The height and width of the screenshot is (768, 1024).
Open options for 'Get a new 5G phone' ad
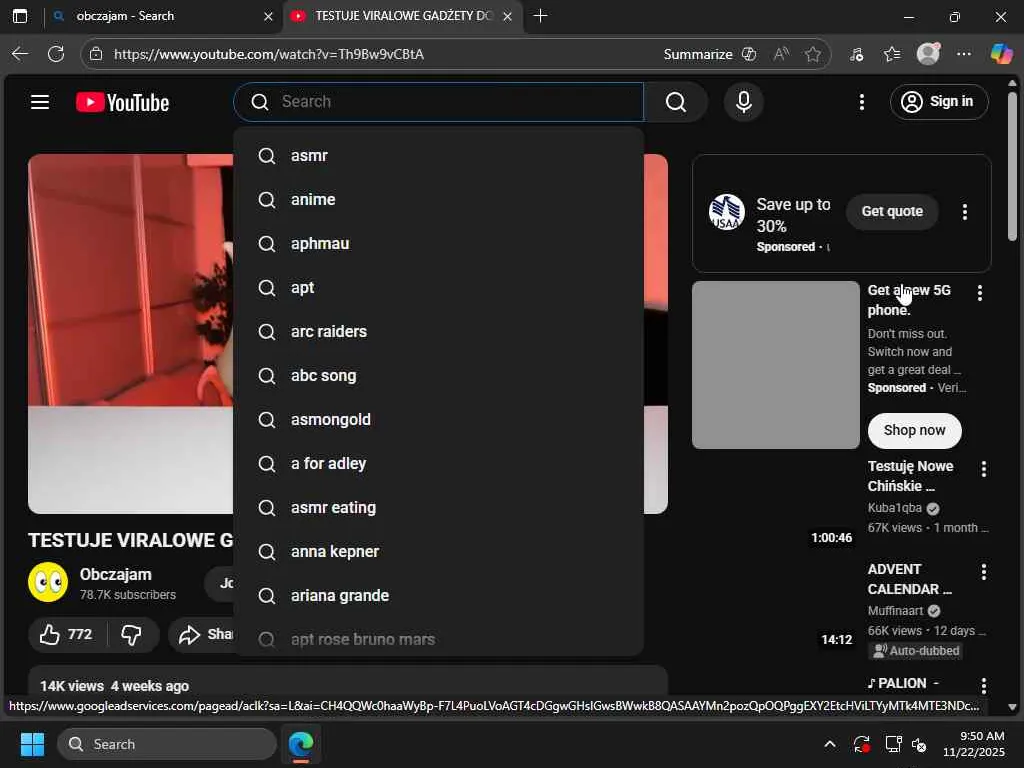(980, 293)
